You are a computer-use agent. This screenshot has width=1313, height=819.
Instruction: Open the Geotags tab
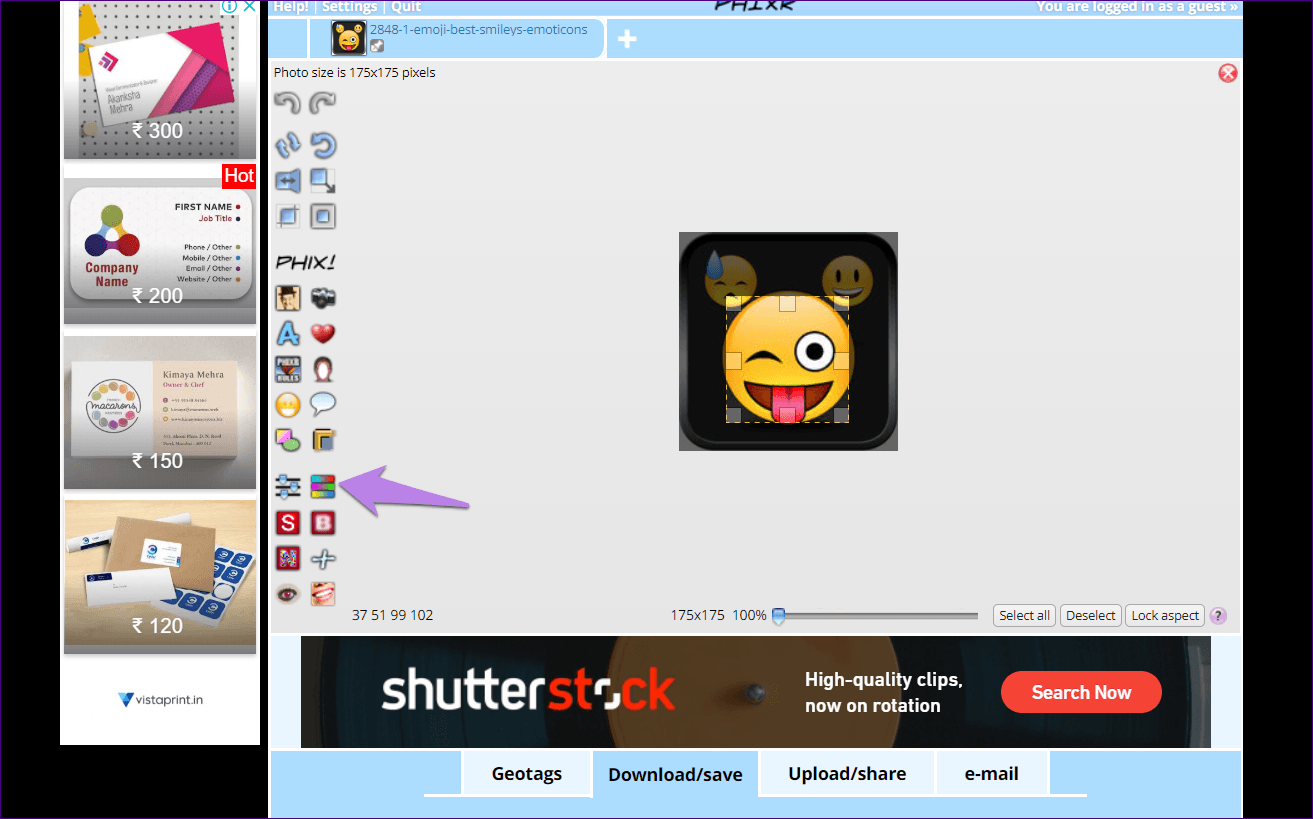(527, 774)
